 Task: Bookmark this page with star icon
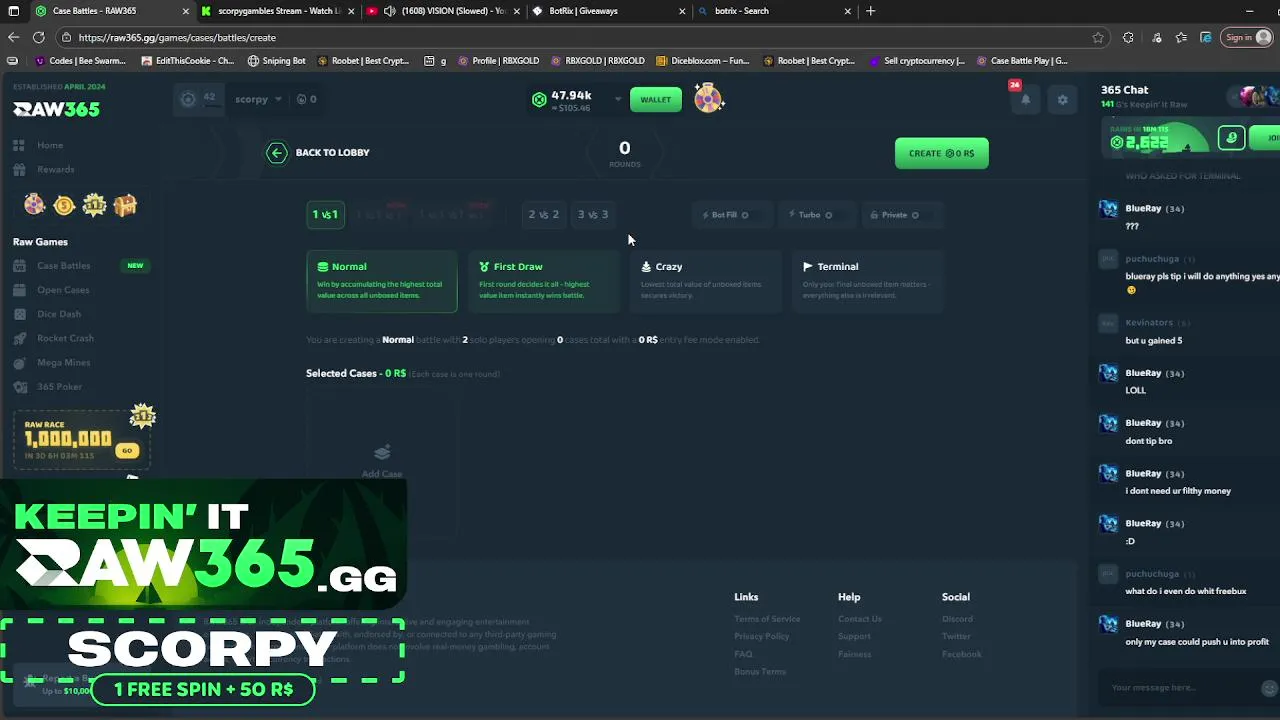click(x=1098, y=37)
